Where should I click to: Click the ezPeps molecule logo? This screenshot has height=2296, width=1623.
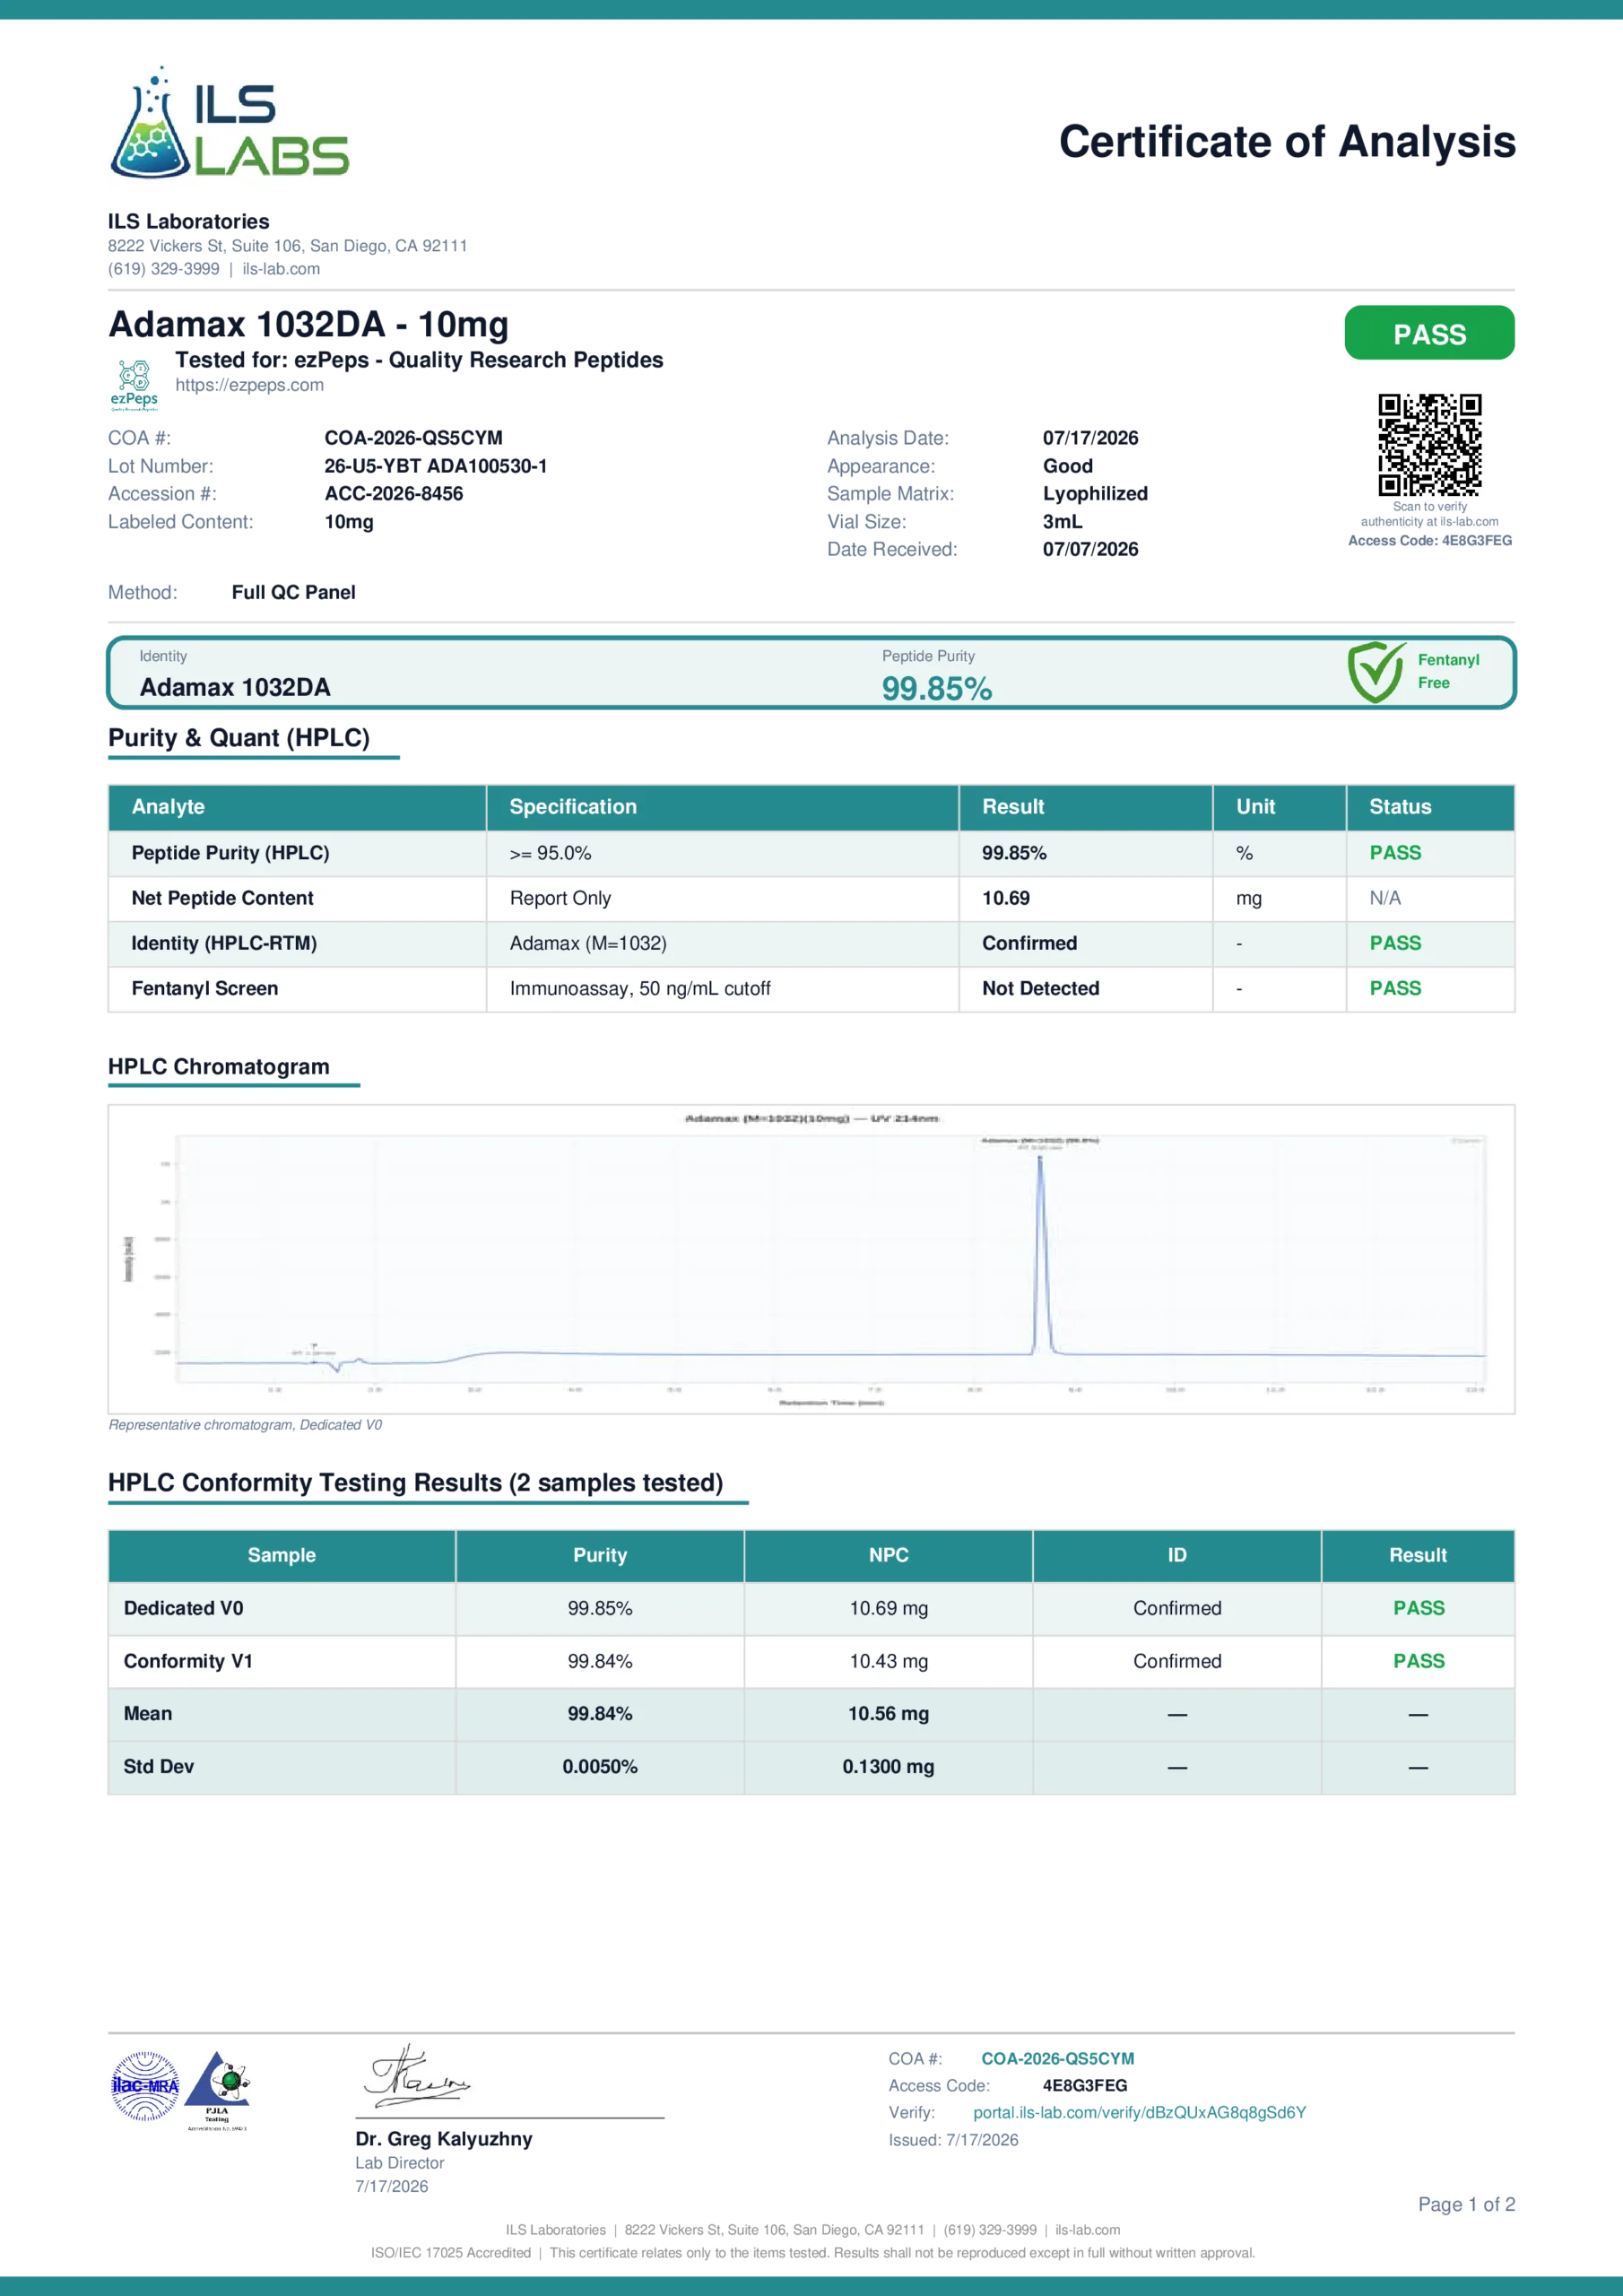point(134,385)
